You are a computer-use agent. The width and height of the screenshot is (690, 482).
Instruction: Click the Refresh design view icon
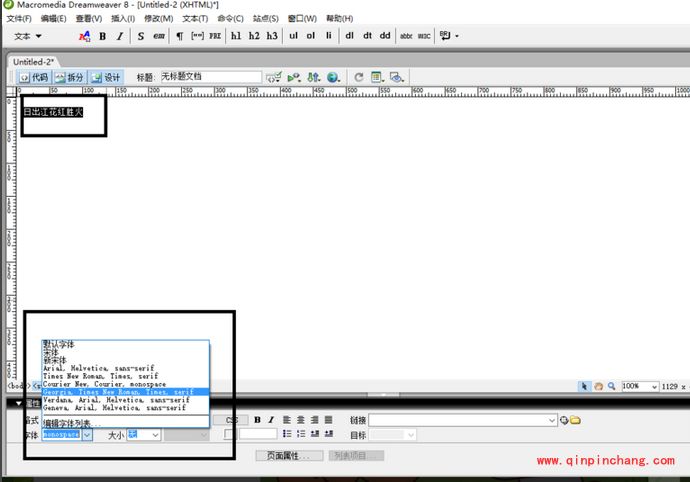click(358, 77)
